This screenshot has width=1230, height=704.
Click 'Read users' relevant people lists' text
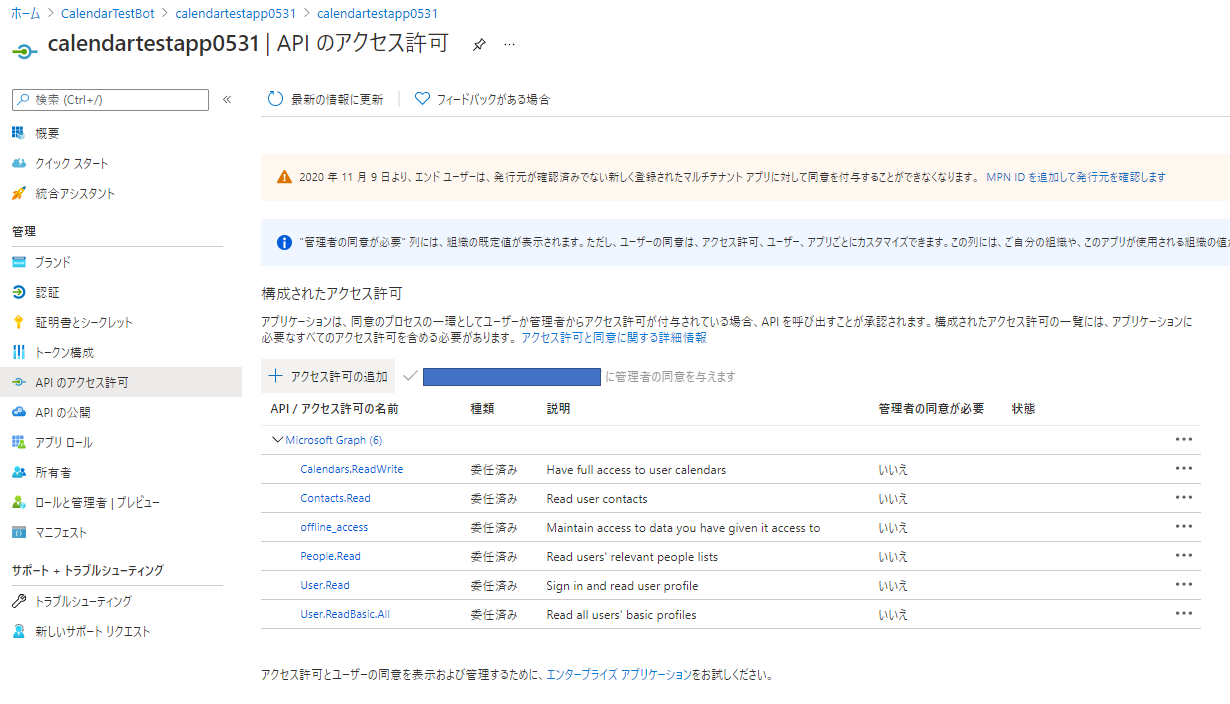632,556
